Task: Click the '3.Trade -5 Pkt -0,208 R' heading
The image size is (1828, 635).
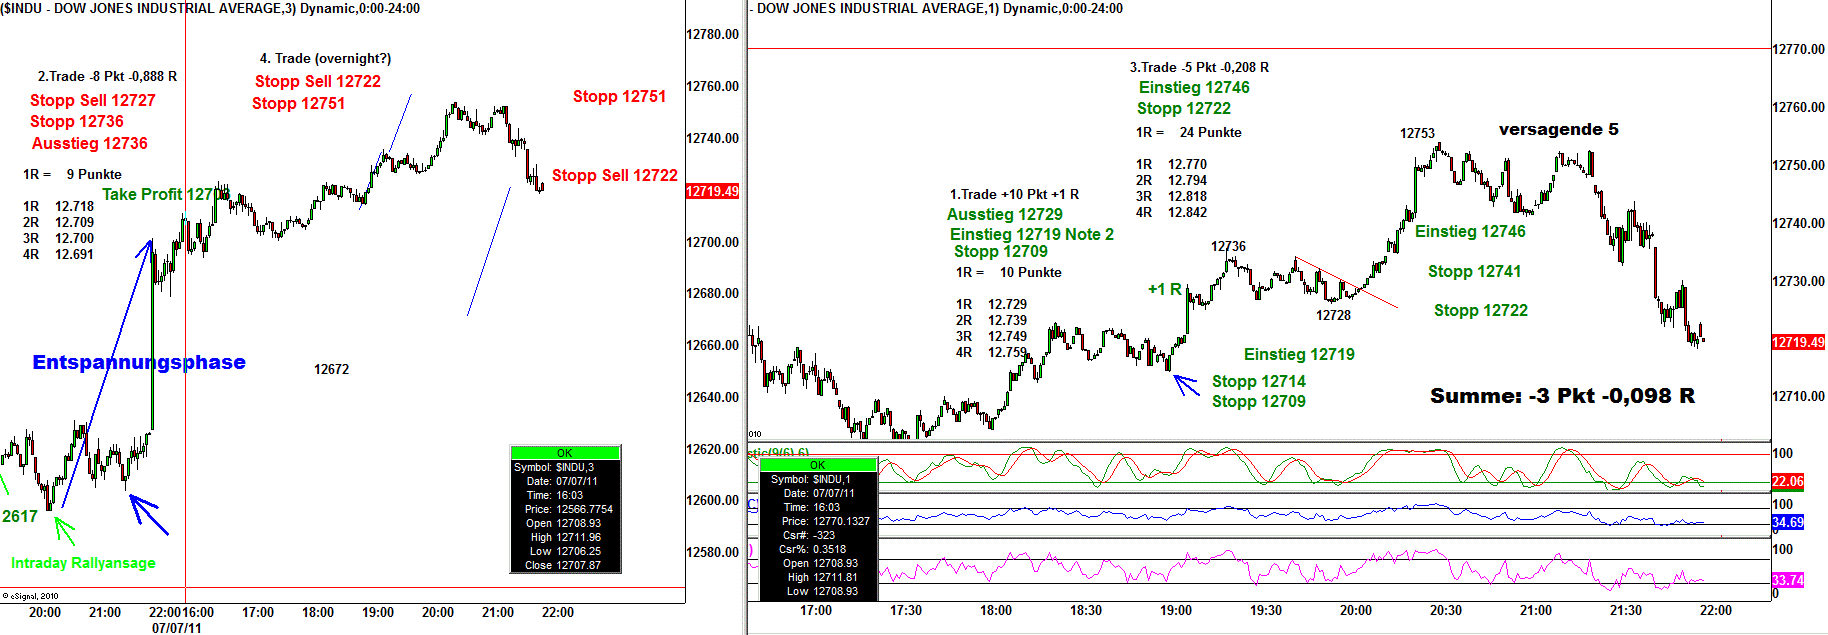Action: (x=1199, y=67)
